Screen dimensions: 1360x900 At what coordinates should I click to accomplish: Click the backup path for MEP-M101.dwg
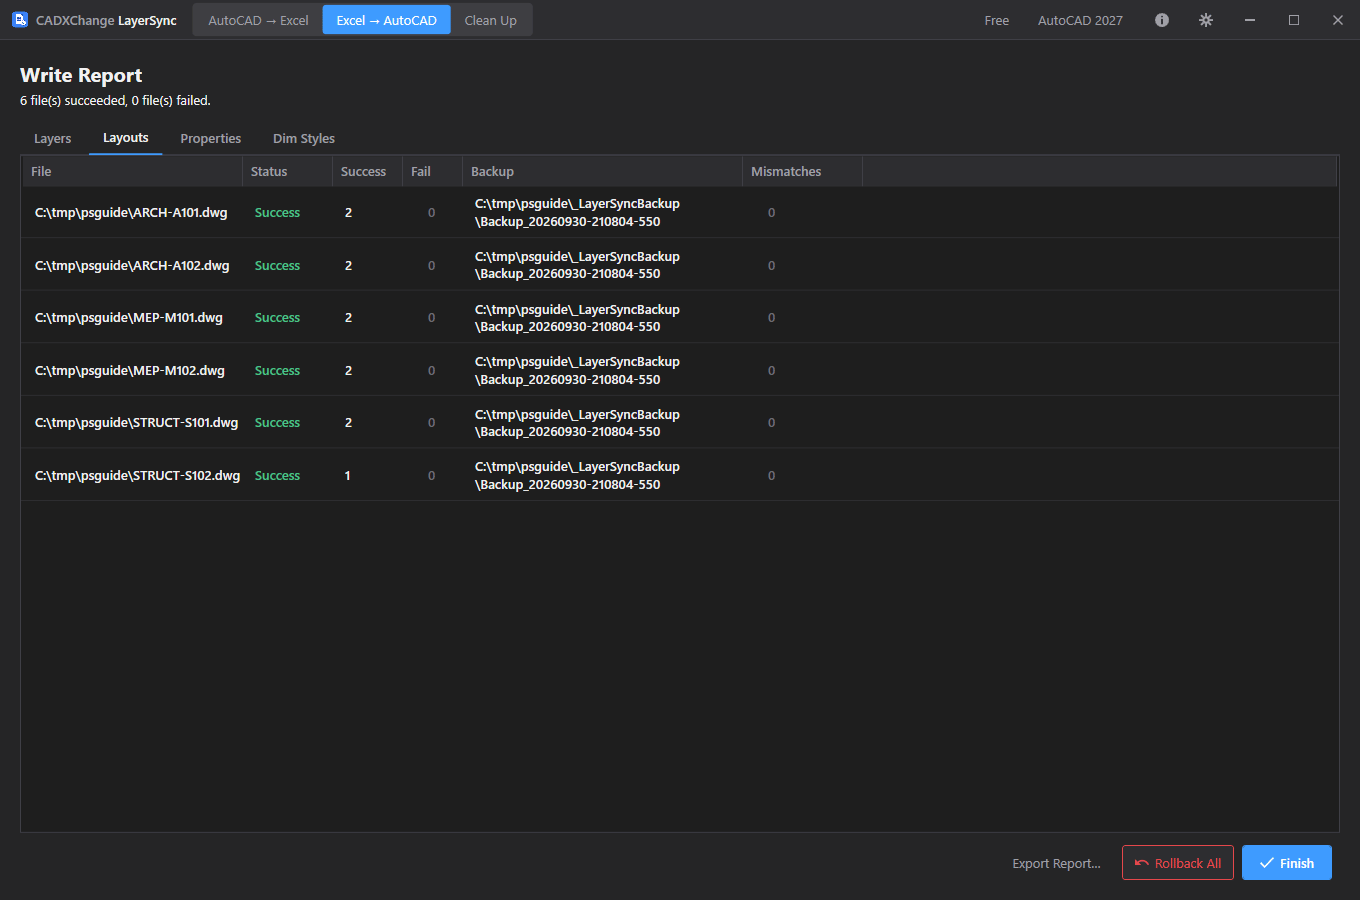coord(577,318)
